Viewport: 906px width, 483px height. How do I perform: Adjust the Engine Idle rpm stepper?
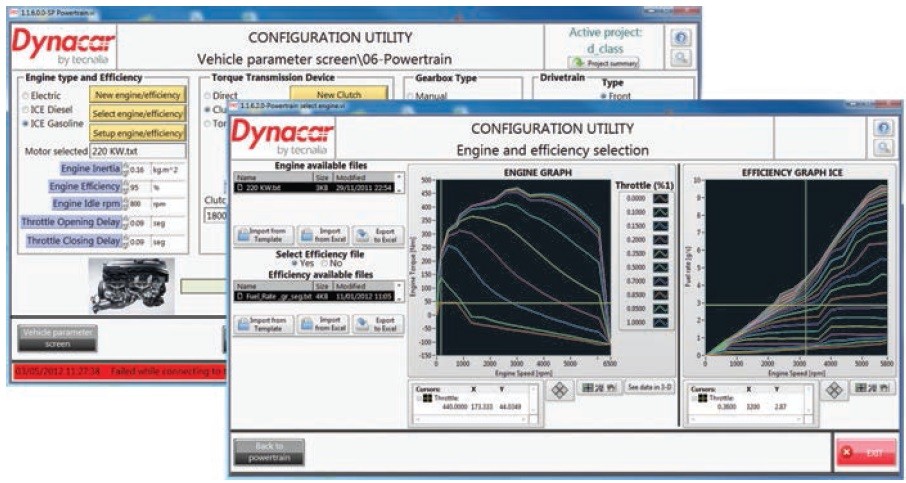click(x=125, y=204)
